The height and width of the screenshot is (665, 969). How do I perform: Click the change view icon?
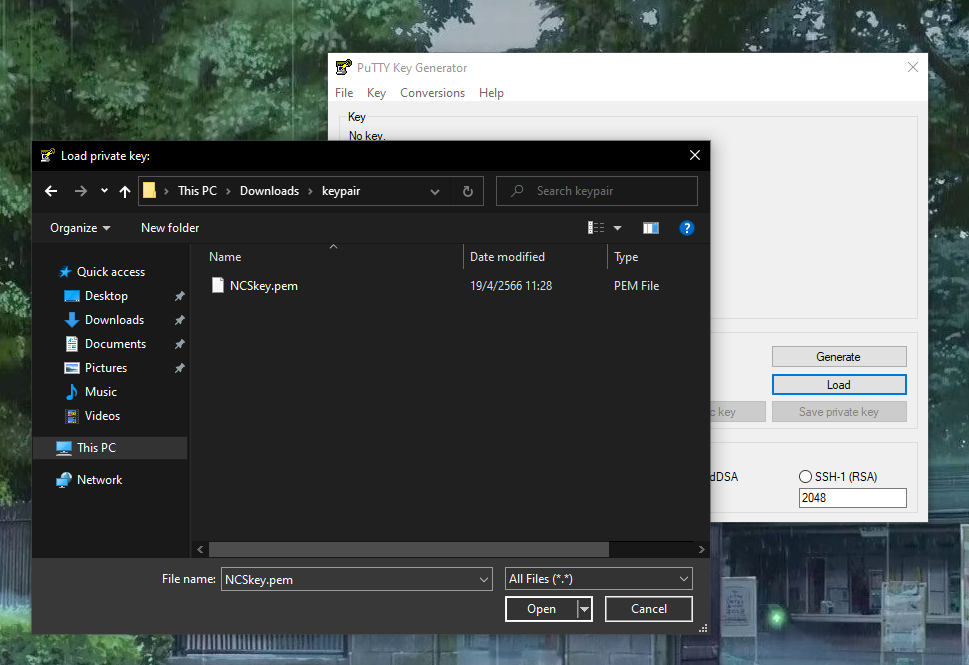point(597,228)
